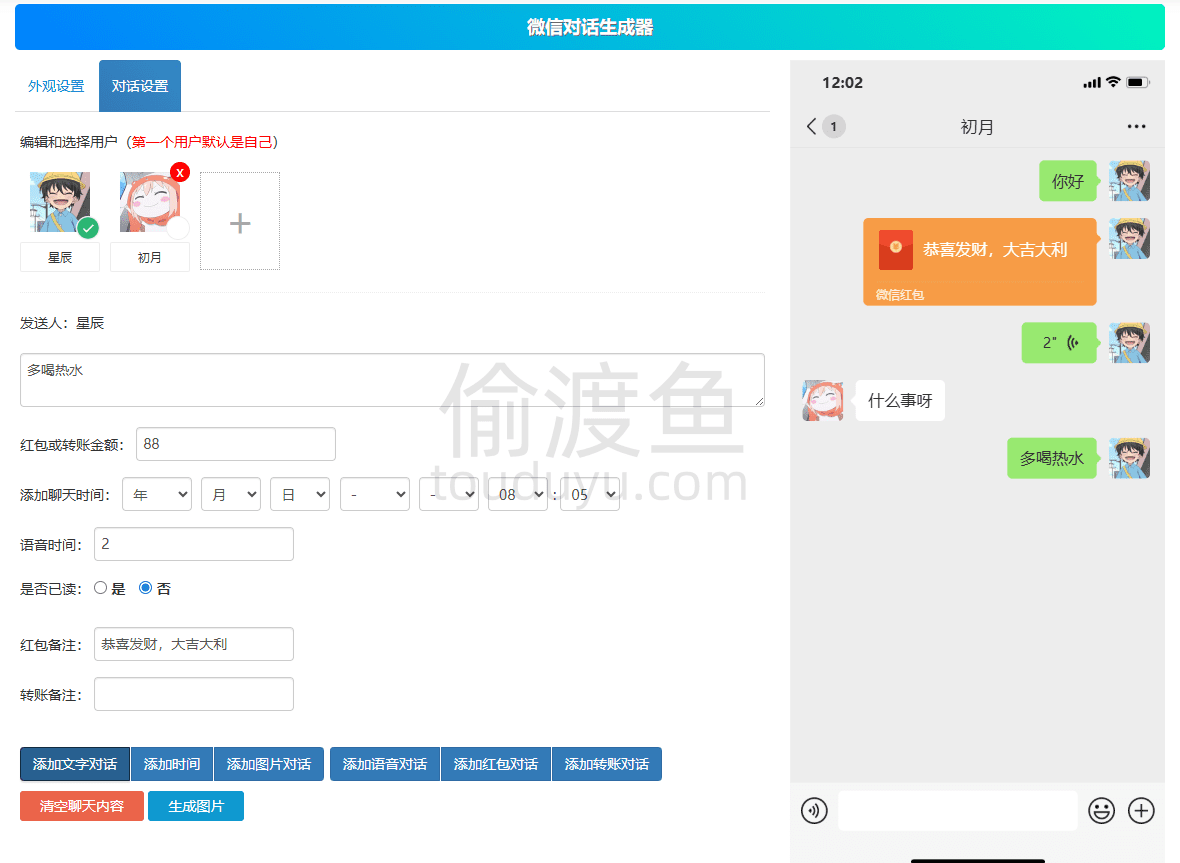Select the 初月 user avatar

click(x=150, y=202)
